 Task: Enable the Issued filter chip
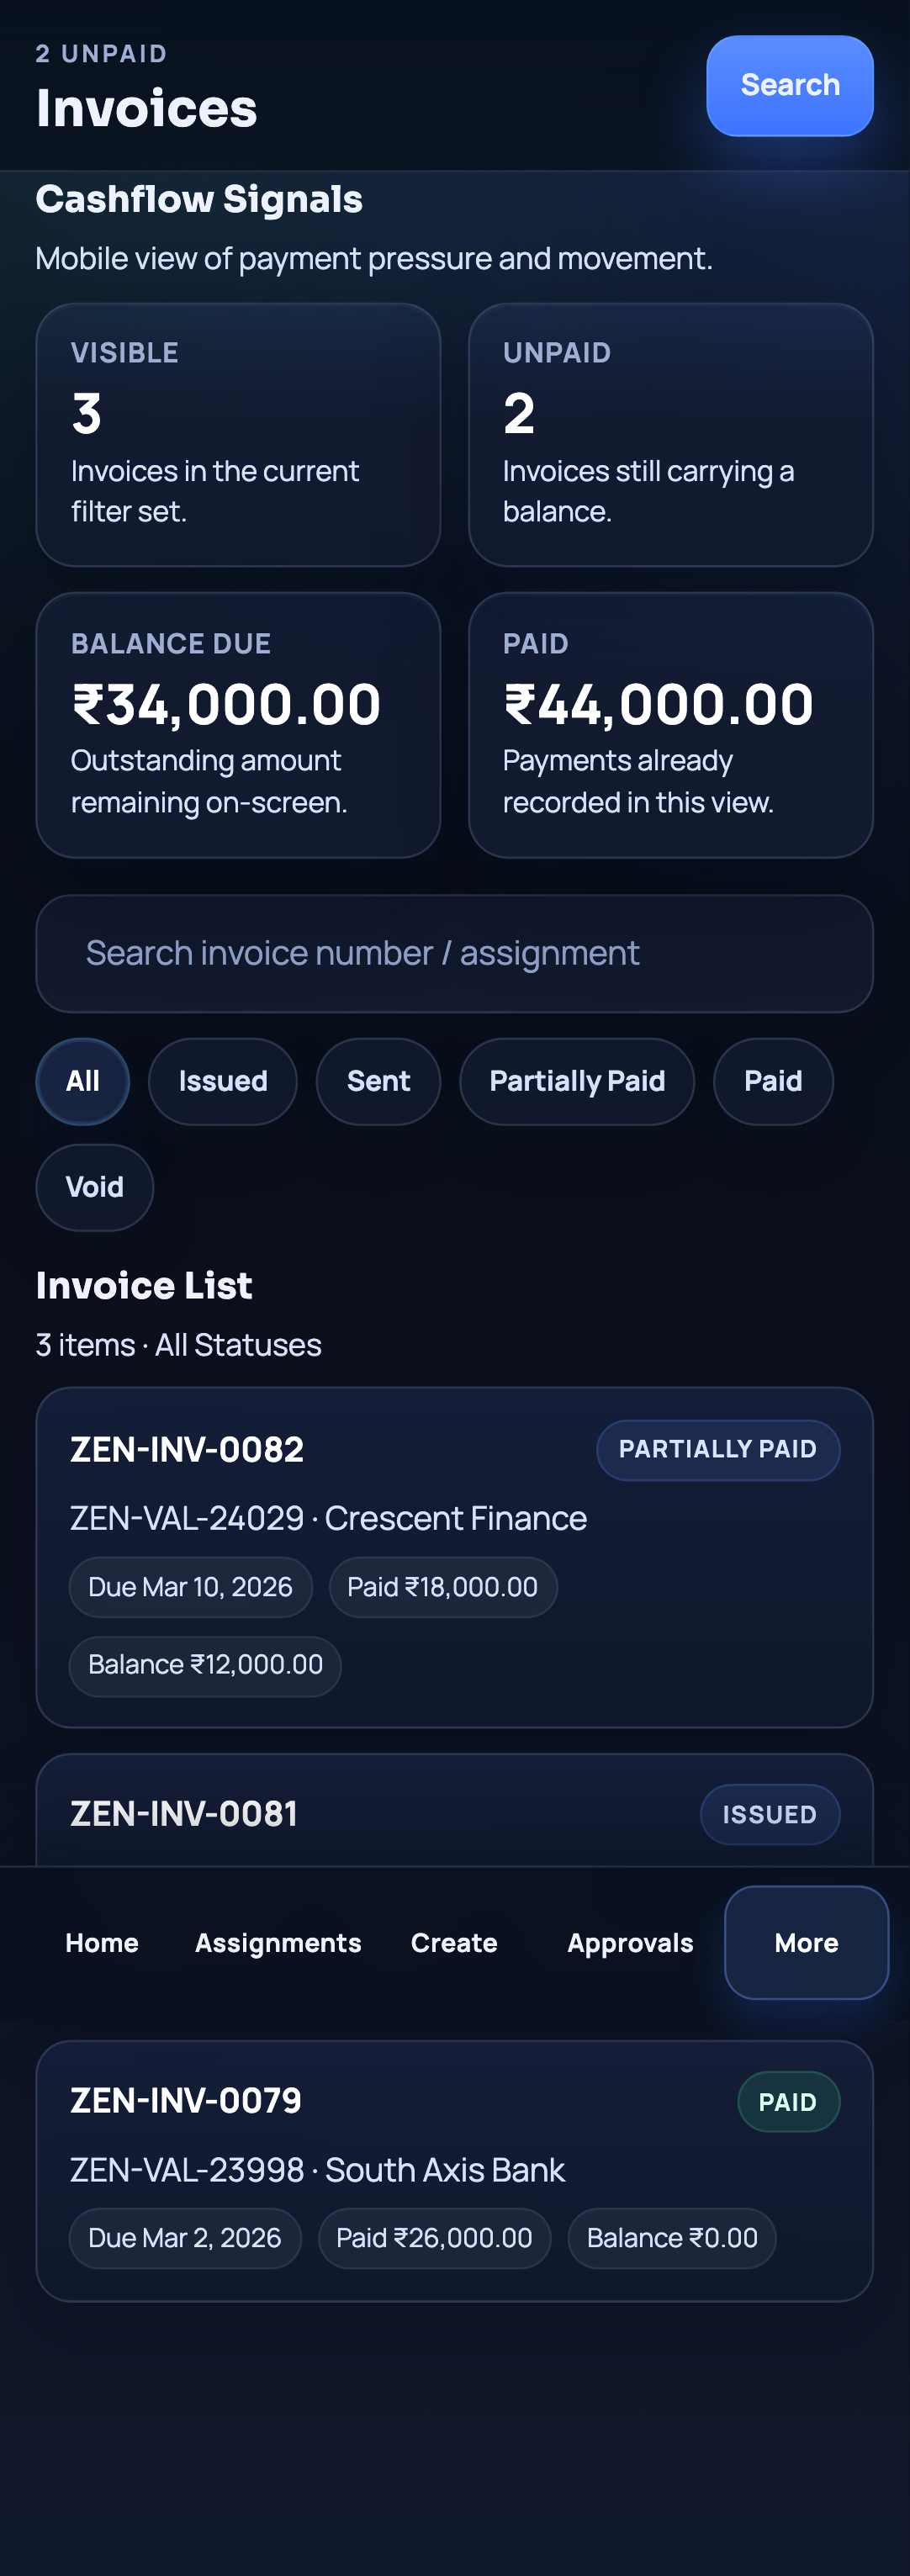[x=222, y=1081]
